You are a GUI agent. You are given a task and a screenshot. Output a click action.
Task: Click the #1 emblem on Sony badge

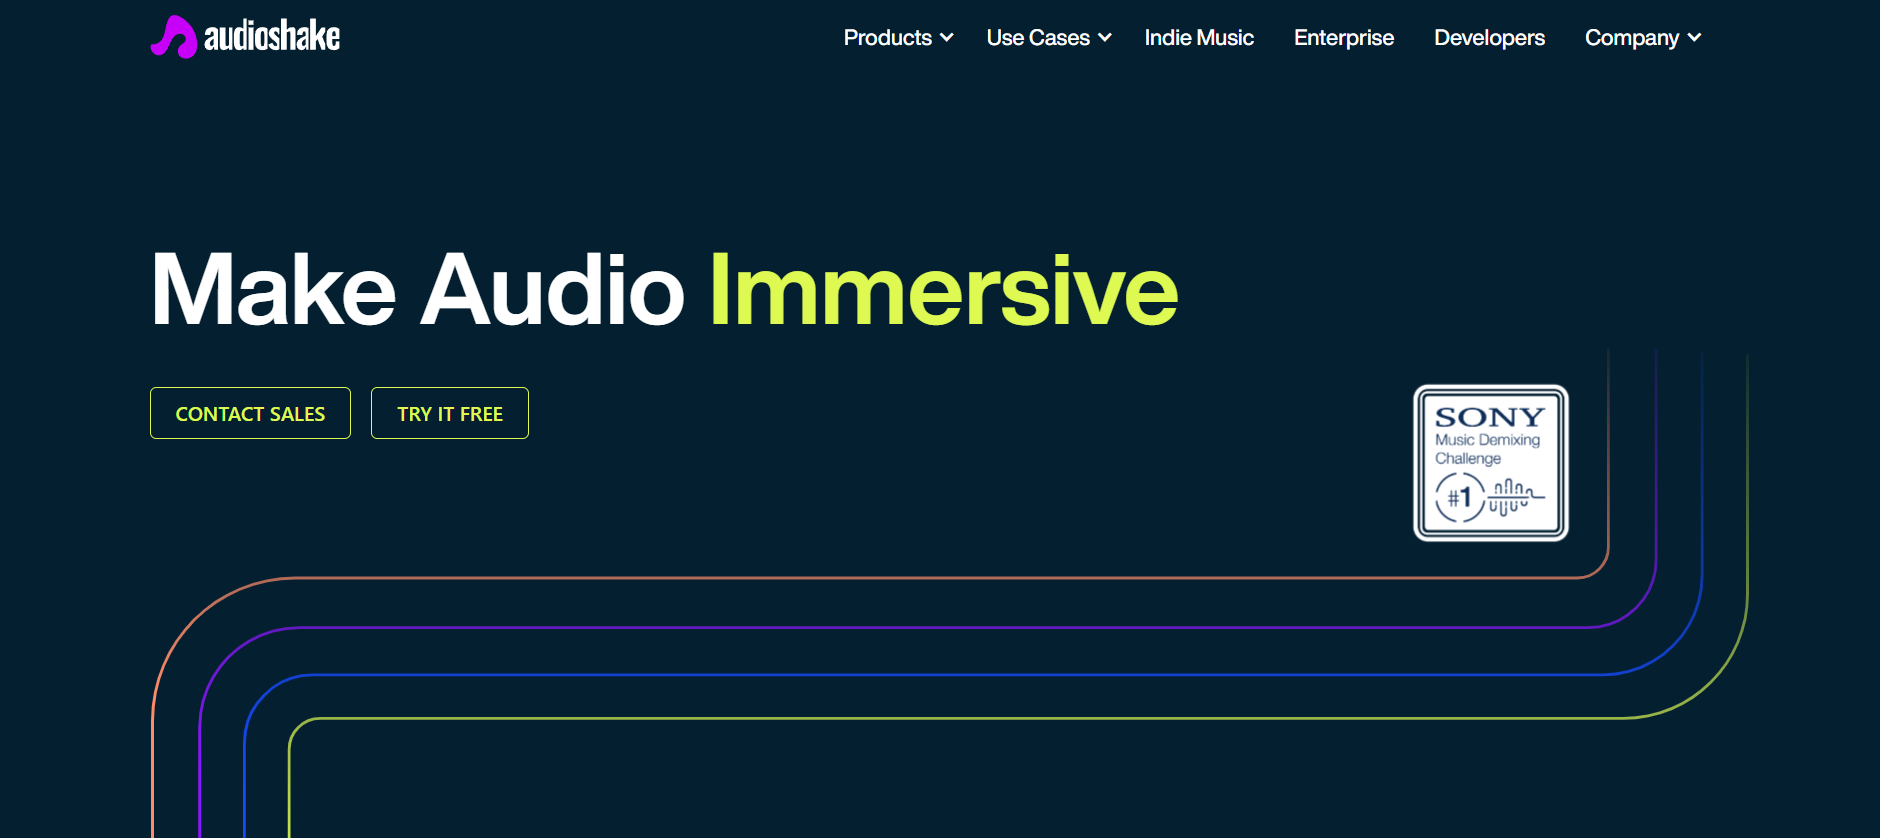[1459, 497]
